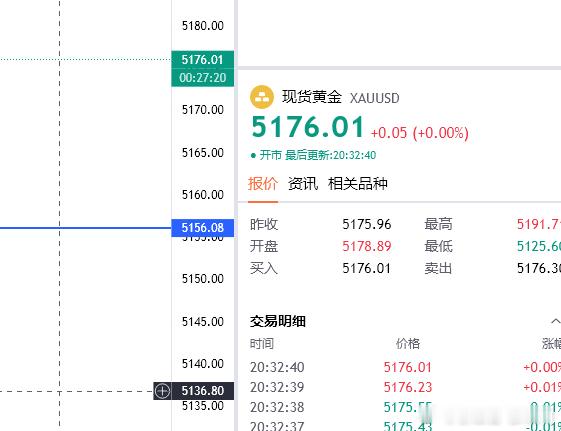This screenshot has height=431, width=561.
Task: Click the 昨收 value 5175.96
Action: pos(367,224)
